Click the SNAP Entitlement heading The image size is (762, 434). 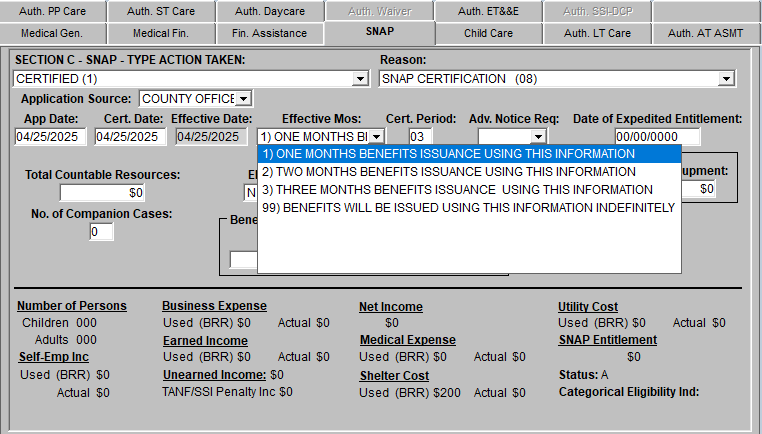[x=607, y=340]
